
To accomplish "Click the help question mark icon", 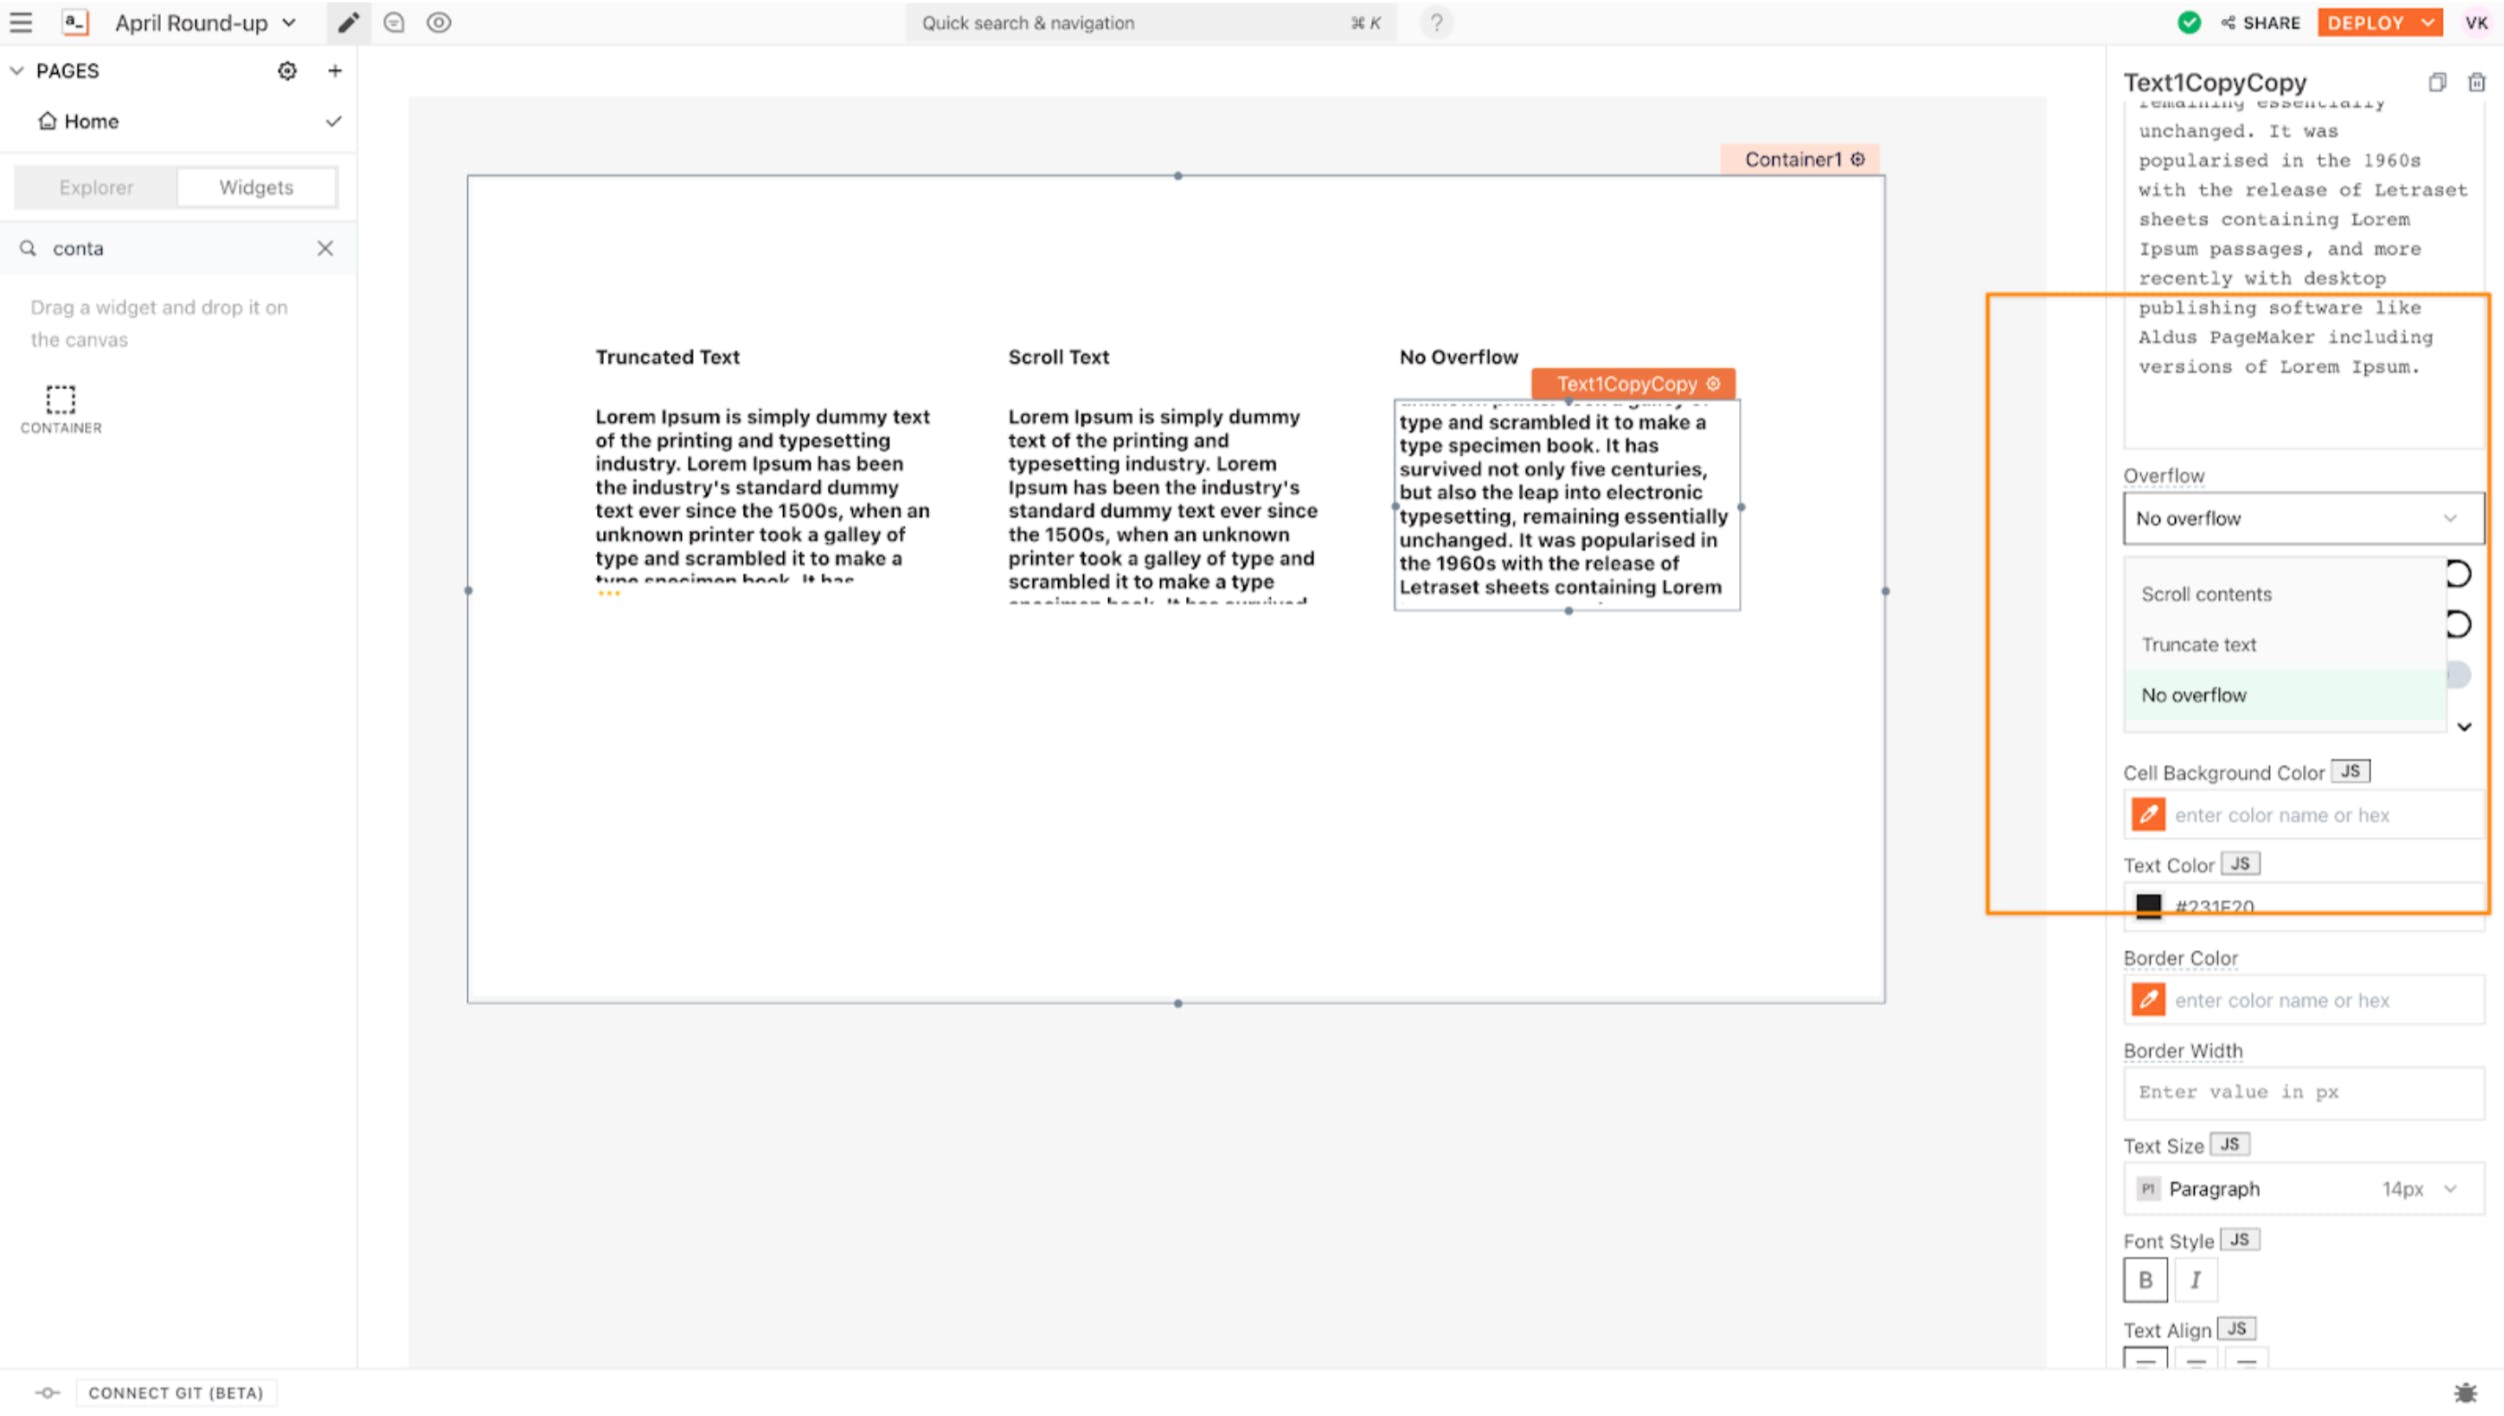I will click(1436, 22).
